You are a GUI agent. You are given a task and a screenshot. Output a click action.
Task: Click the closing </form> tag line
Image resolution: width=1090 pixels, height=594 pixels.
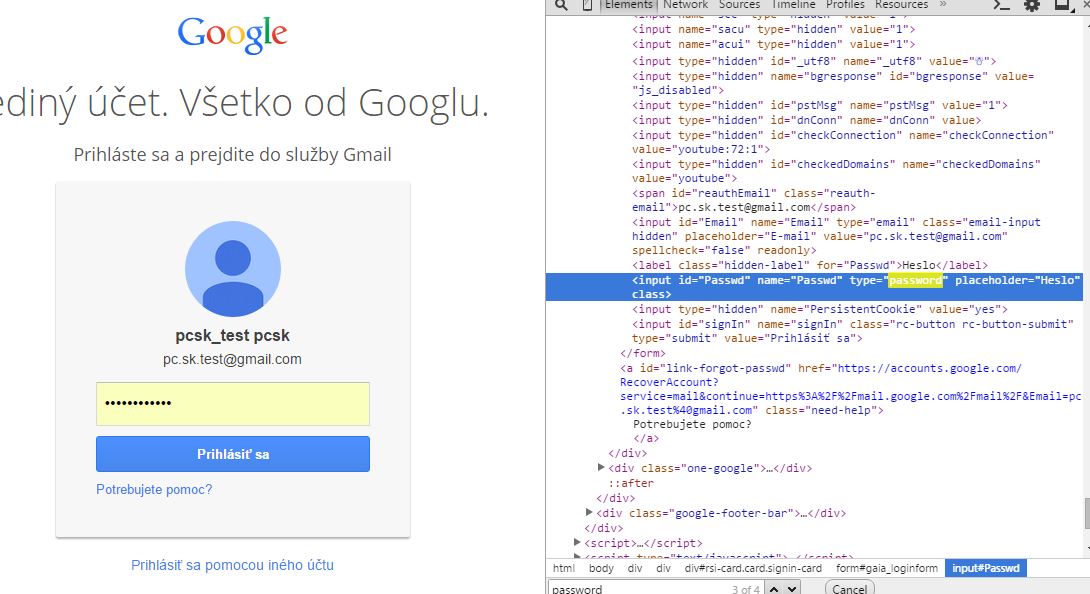(642, 353)
